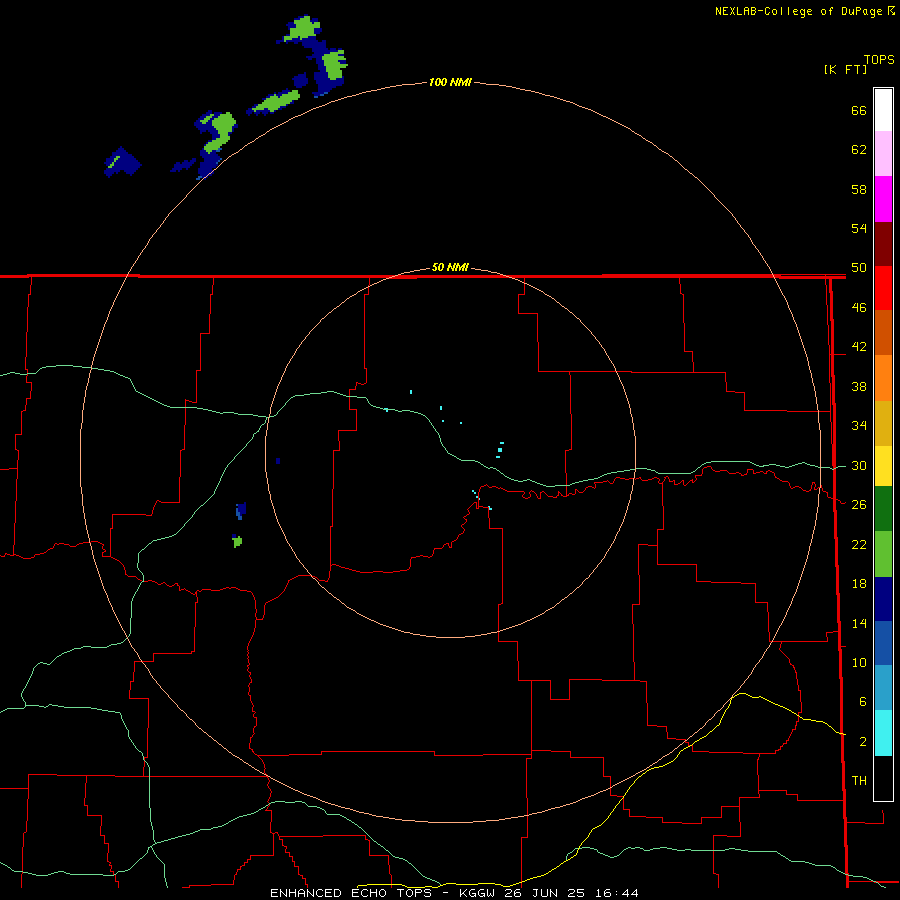Viewport: 900px width, 900px height.
Task: Click the "[K FT]" units label
Action: coord(845,69)
